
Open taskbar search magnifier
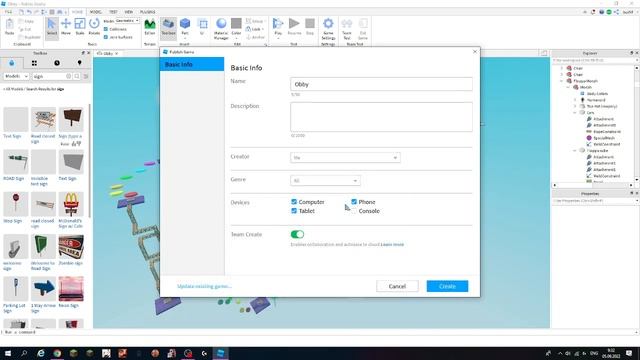click(x=24, y=353)
